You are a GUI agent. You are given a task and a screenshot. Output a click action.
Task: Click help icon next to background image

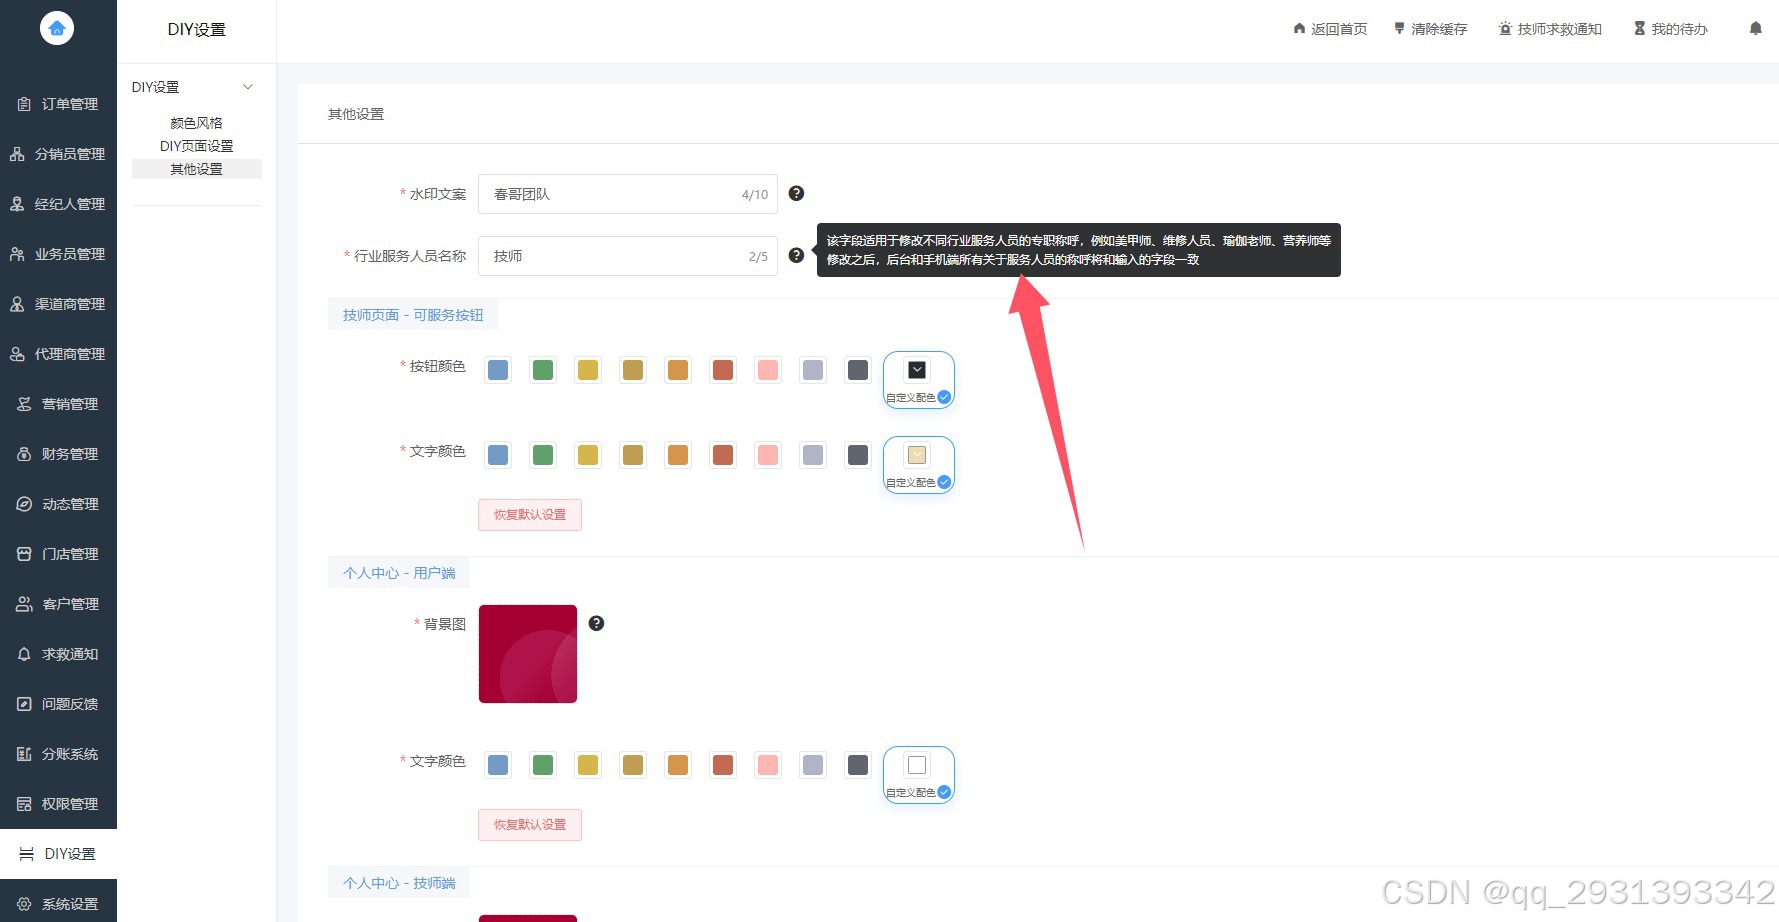click(596, 624)
